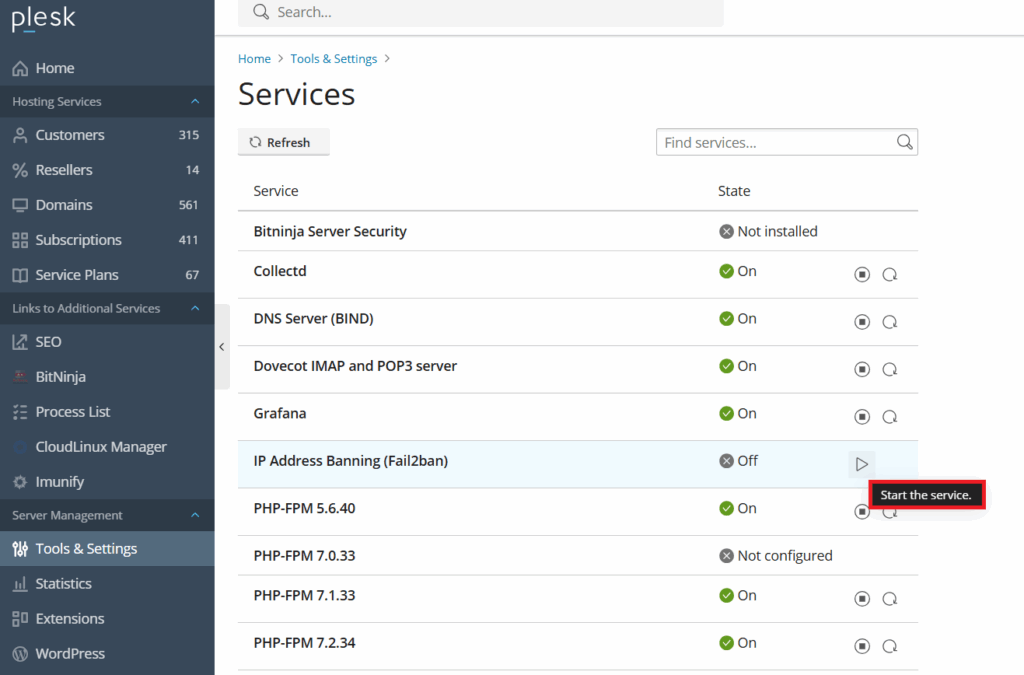Collapse the sidebar with the chevron arrow
This screenshot has width=1024, height=675.
click(221, 347)
